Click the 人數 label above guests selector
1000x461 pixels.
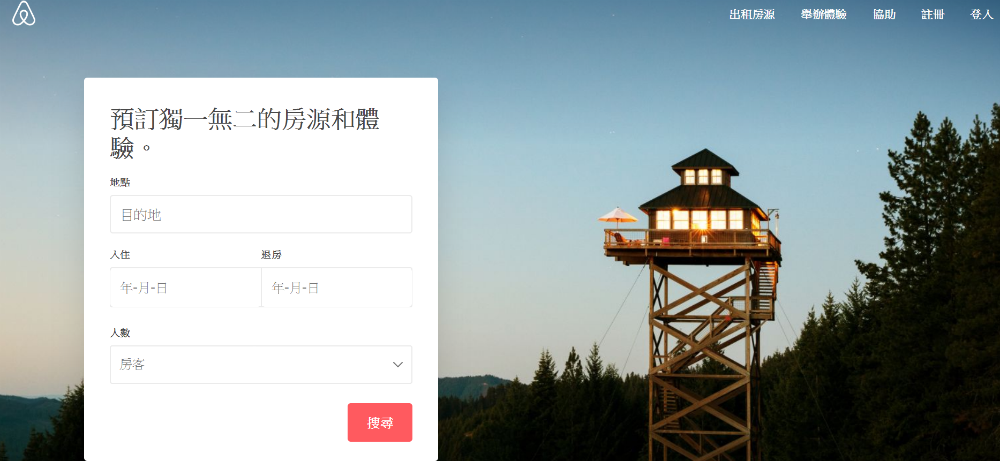tap(121, 333)
